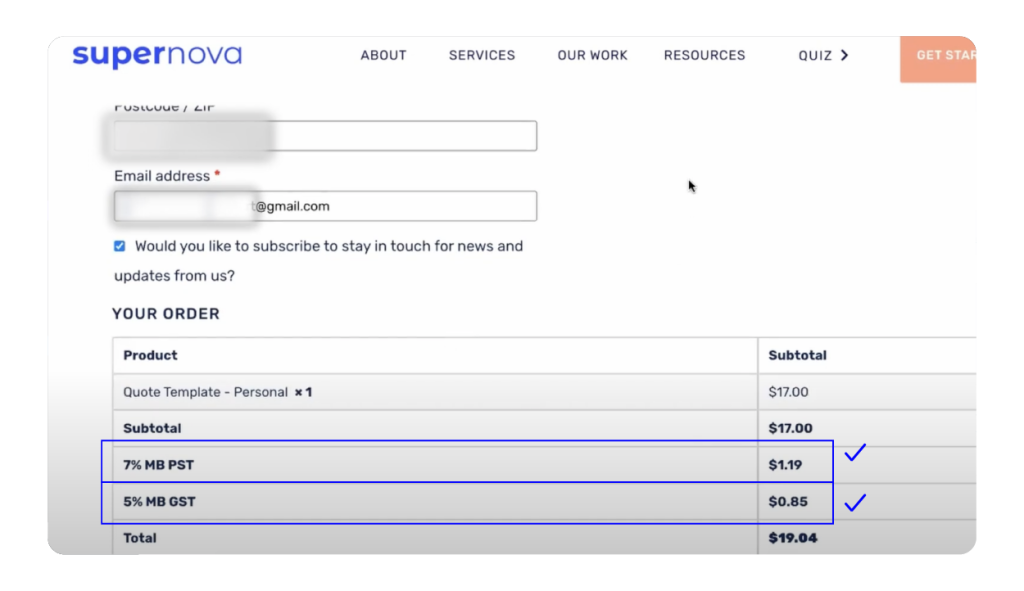Open the QUIZ menu item

pyautogui.click(x=814, y=55)
